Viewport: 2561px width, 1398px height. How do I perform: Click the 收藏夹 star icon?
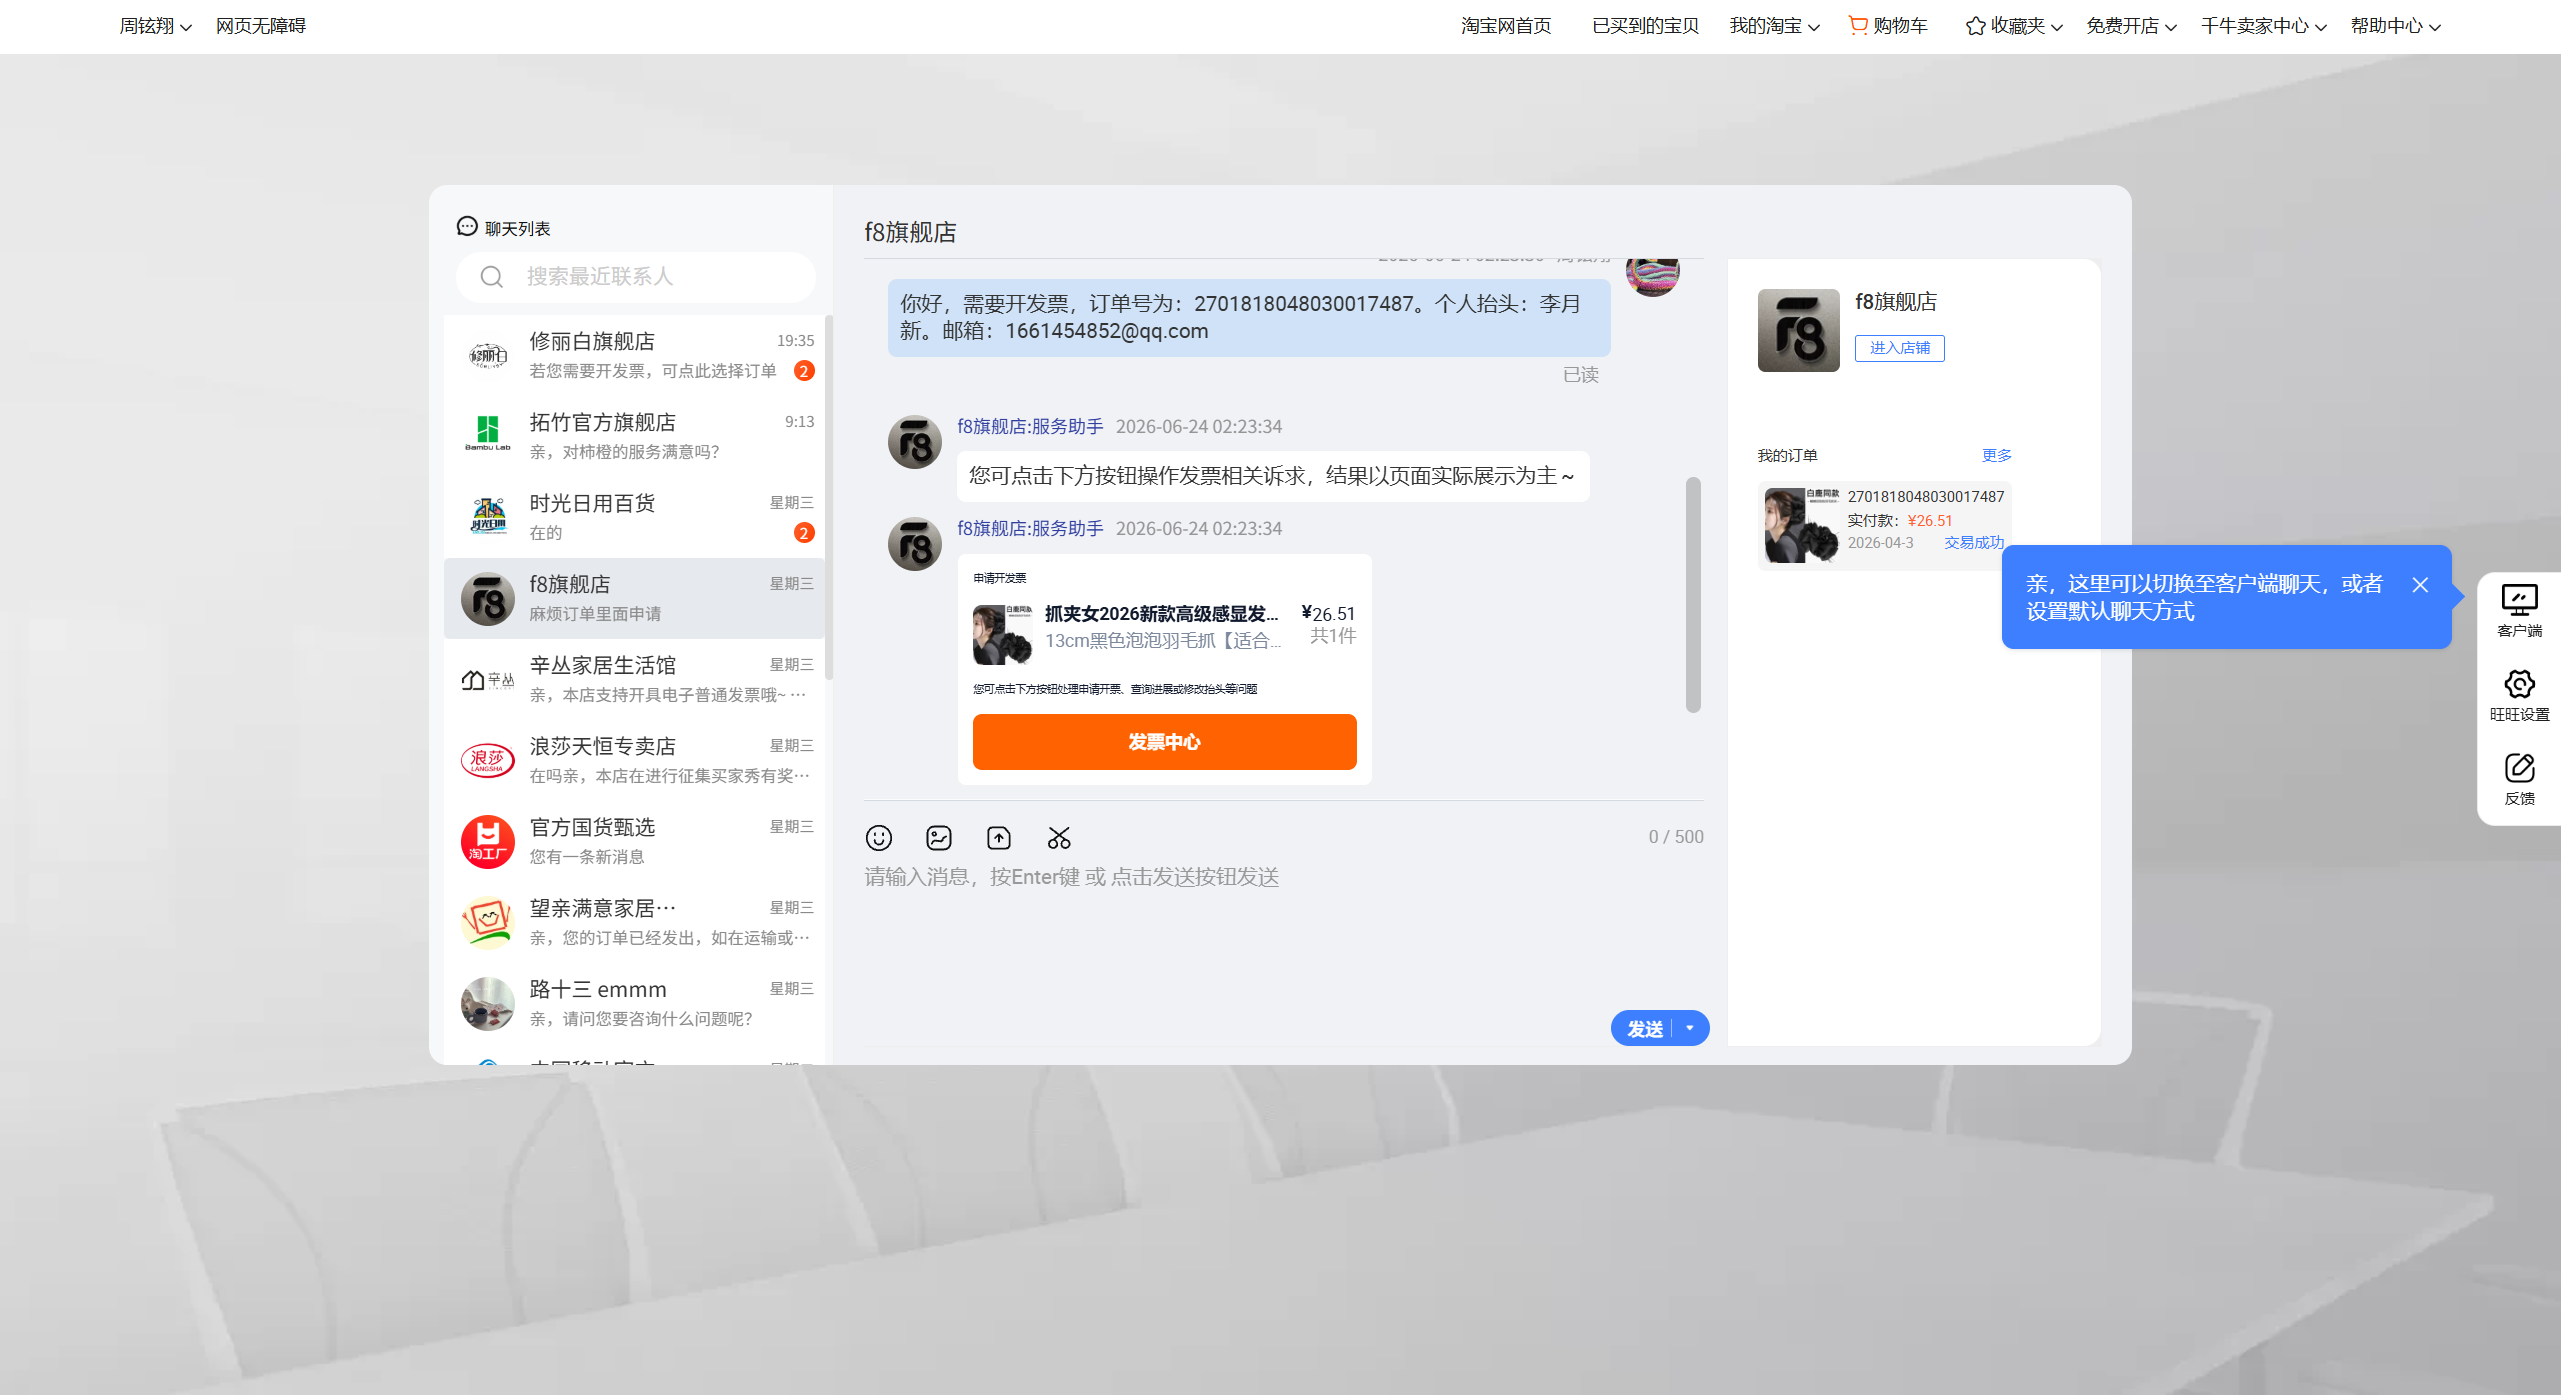pos(1975,26)
